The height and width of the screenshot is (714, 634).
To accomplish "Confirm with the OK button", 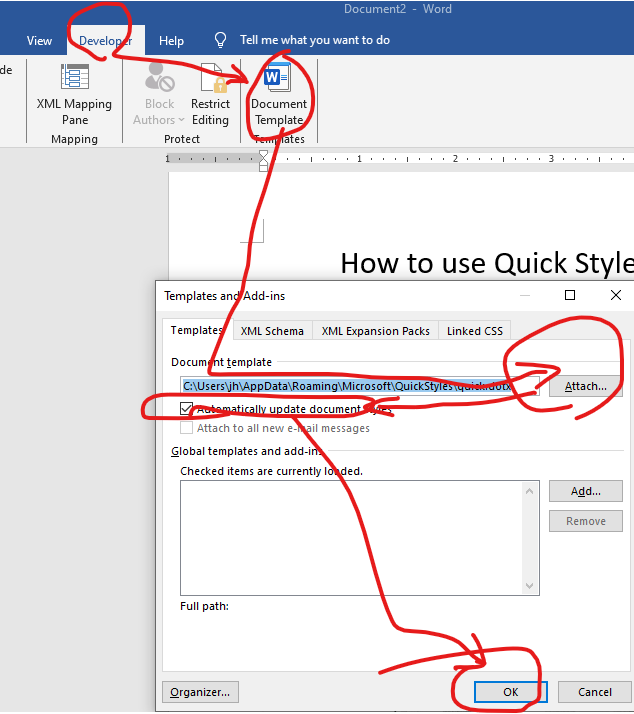I will tap(511, 692).
